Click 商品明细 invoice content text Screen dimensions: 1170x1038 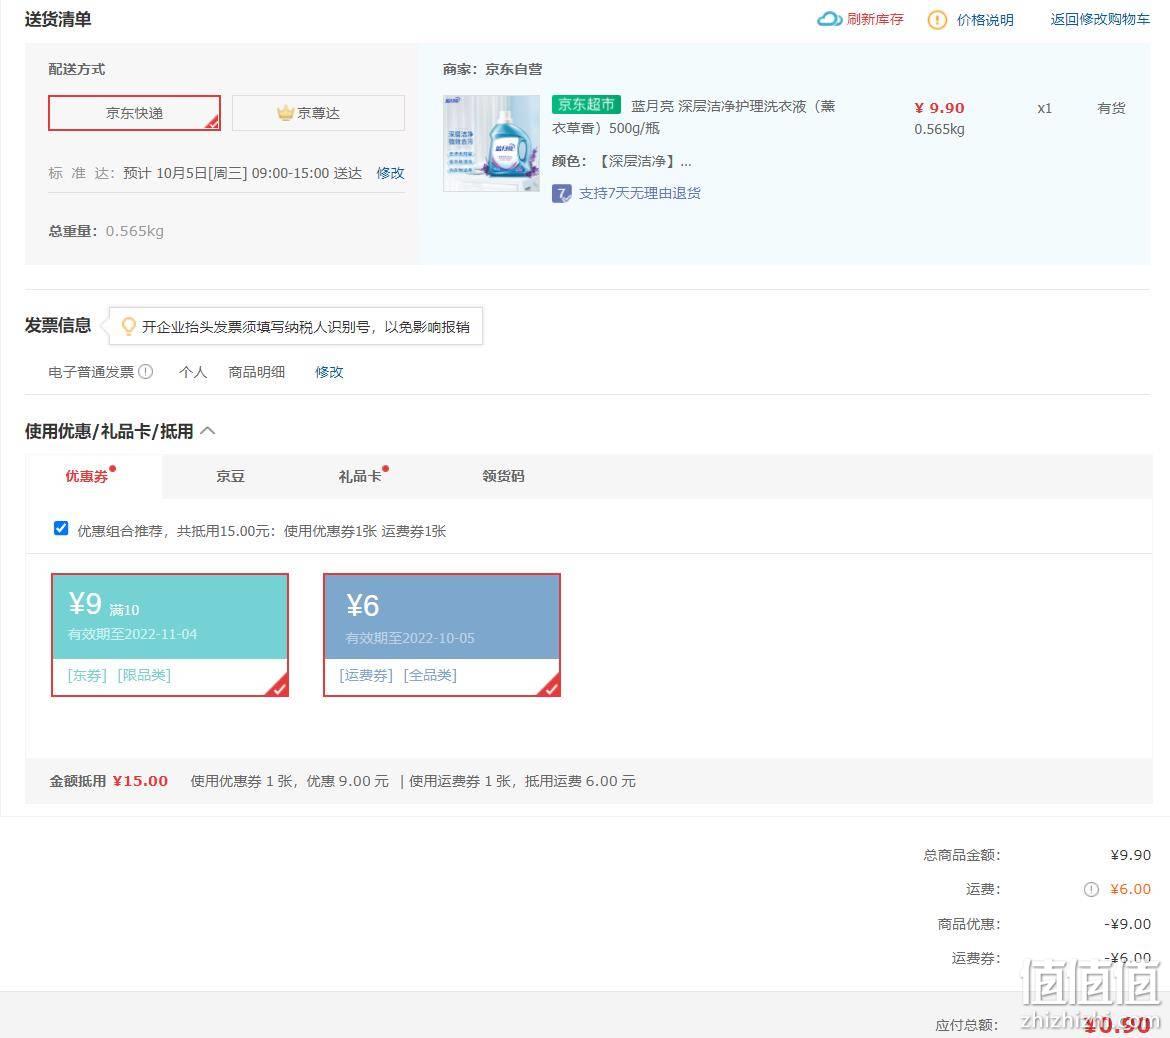click(x=257, y=372)
